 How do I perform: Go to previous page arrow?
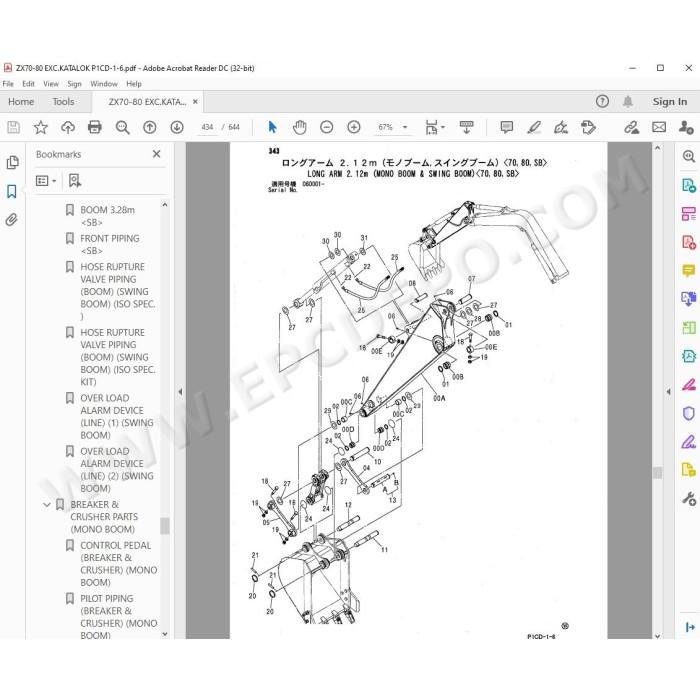[150, 127]
